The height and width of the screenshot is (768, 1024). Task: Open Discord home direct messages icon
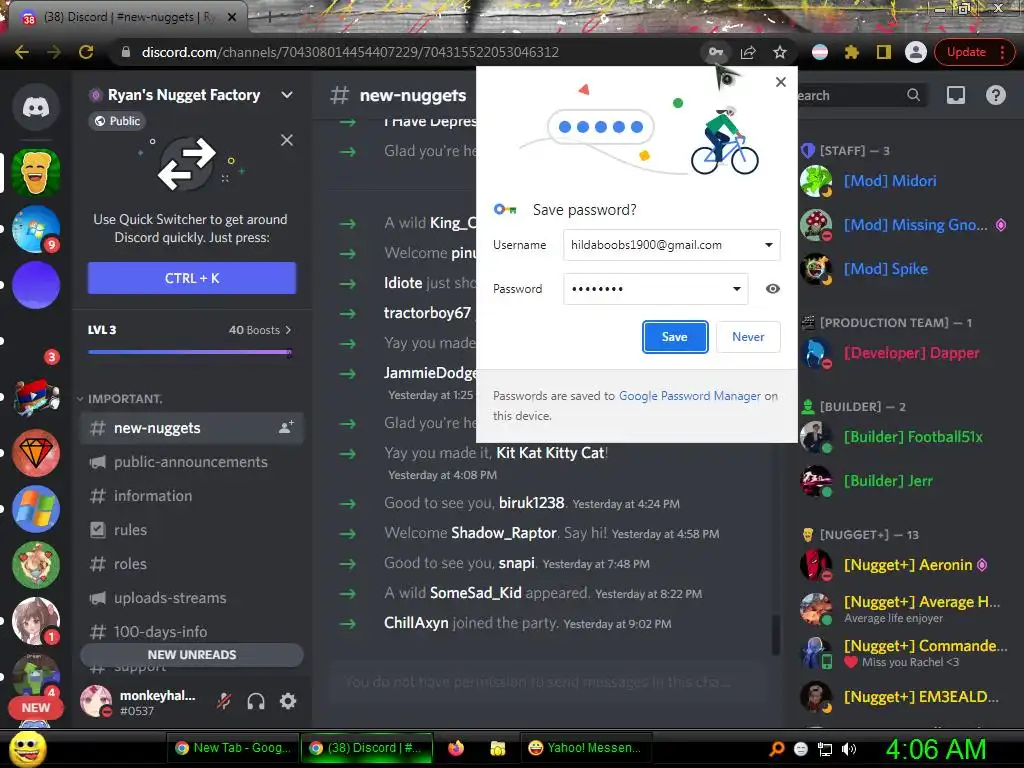(36, 106)
